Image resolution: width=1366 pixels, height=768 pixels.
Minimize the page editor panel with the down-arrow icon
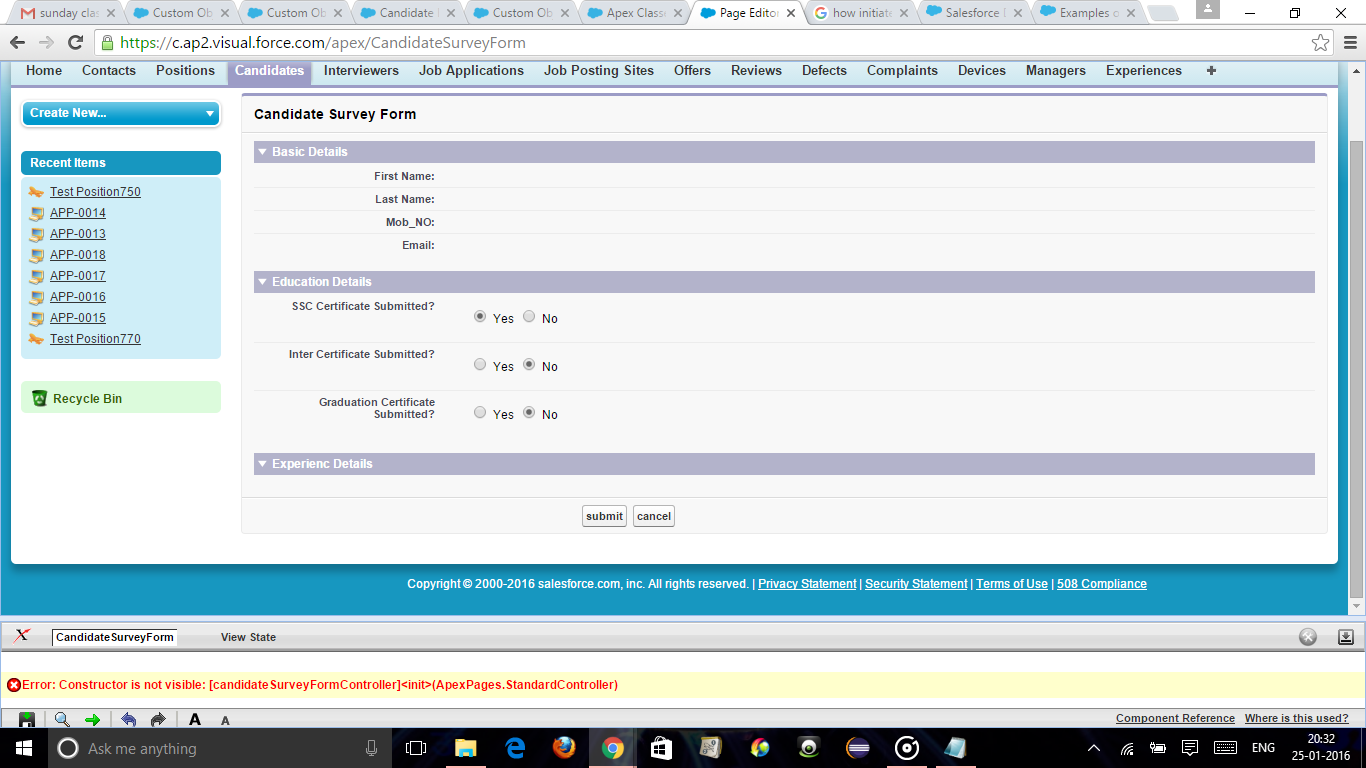coord(1346,637)
